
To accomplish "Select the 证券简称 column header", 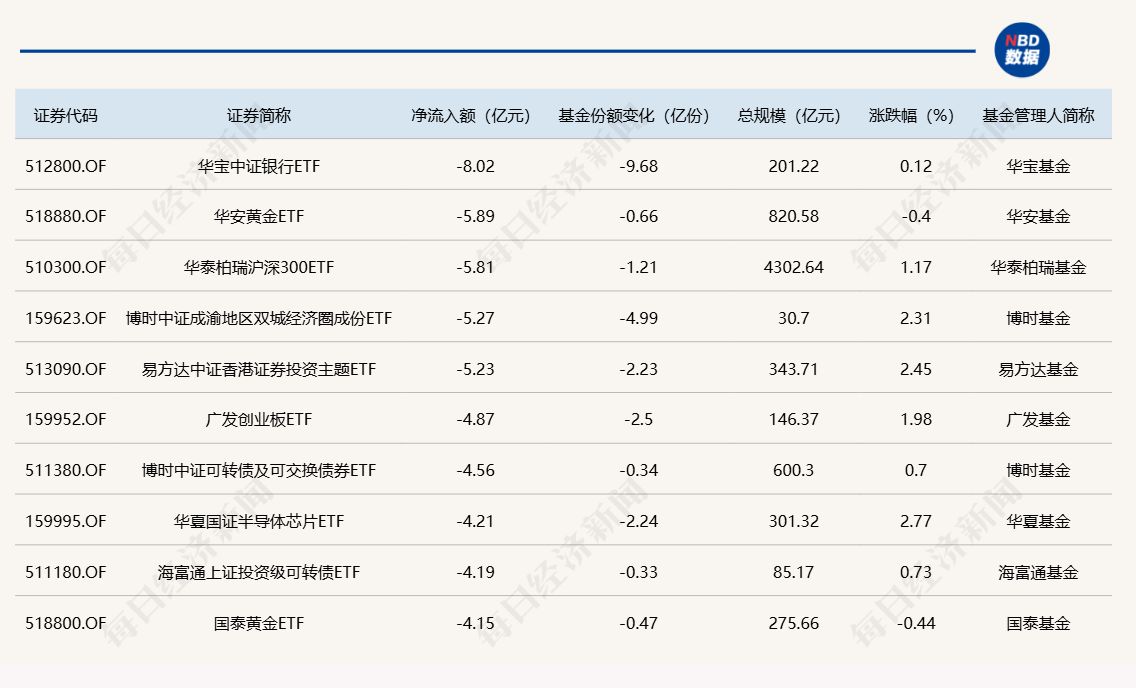I will (259, 116).
